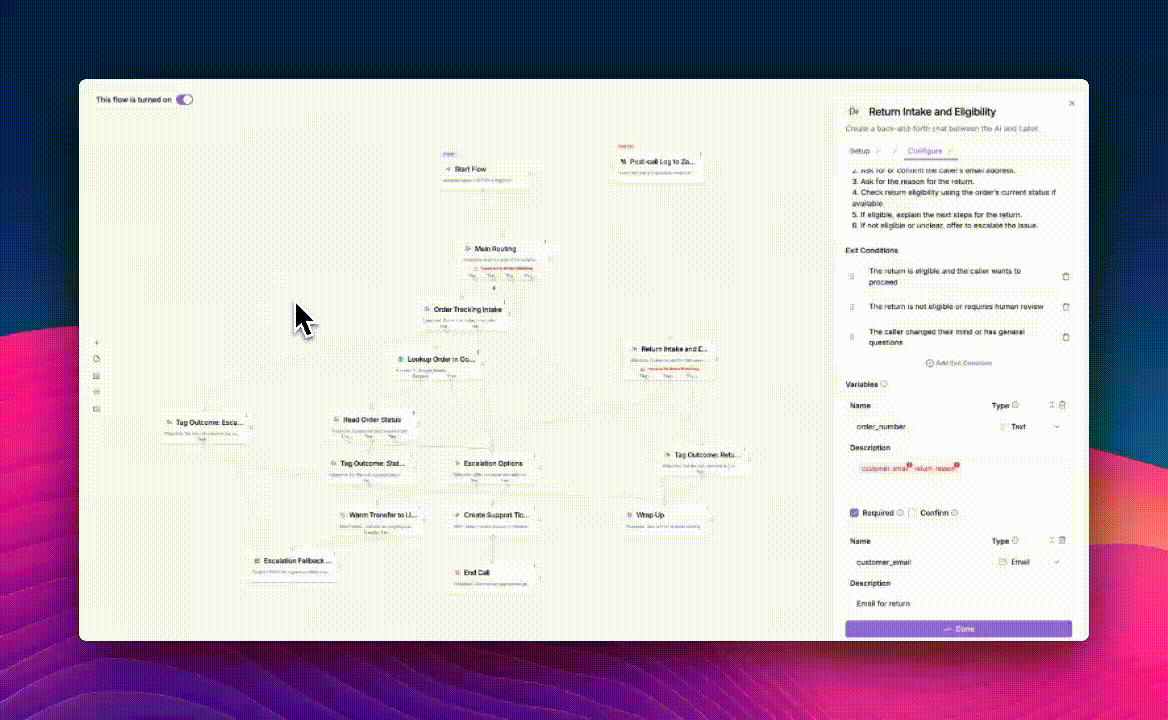Click info icon beside order_number's Type label
1168x720 pixels.
(x=1015, y=405)
